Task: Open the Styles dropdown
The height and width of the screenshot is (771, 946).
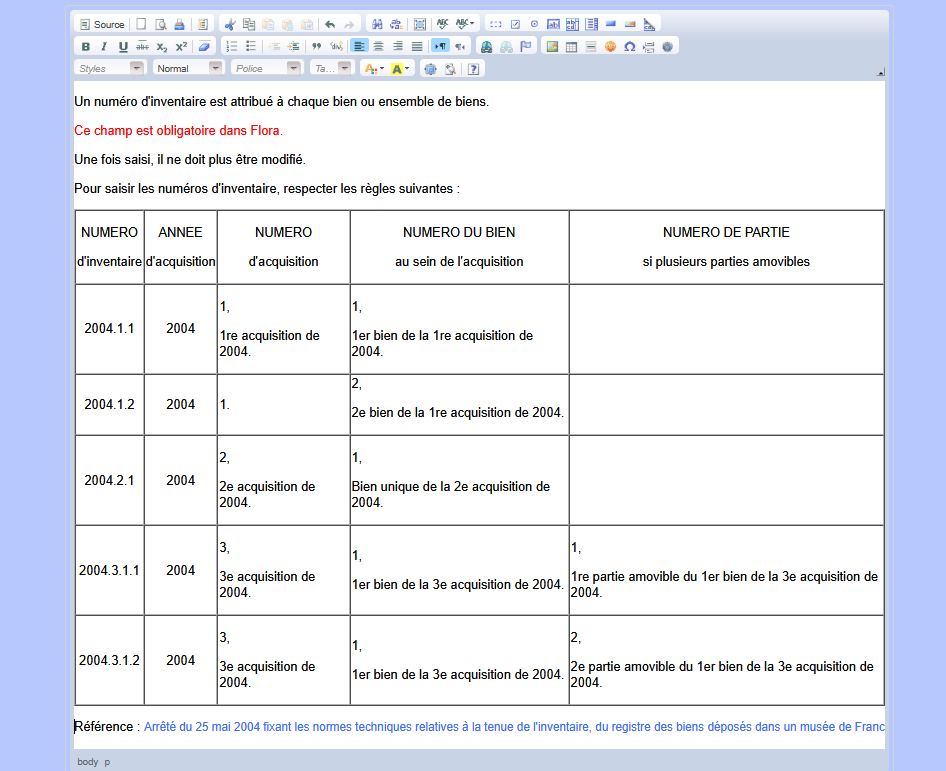Action: [x=110, y=68]
